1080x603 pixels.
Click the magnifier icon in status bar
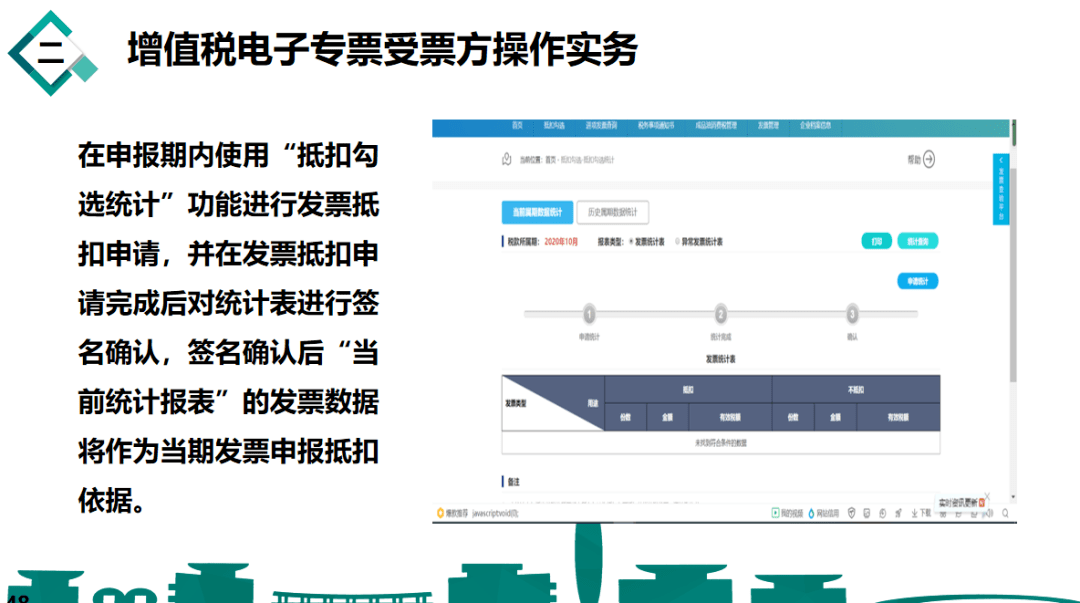pyautogui.click(x=1006, y=513)
